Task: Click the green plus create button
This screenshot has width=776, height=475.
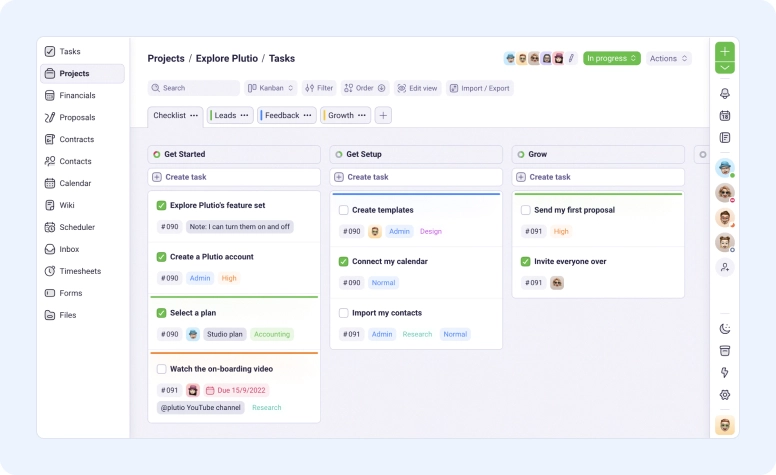Action: [725, 51]
